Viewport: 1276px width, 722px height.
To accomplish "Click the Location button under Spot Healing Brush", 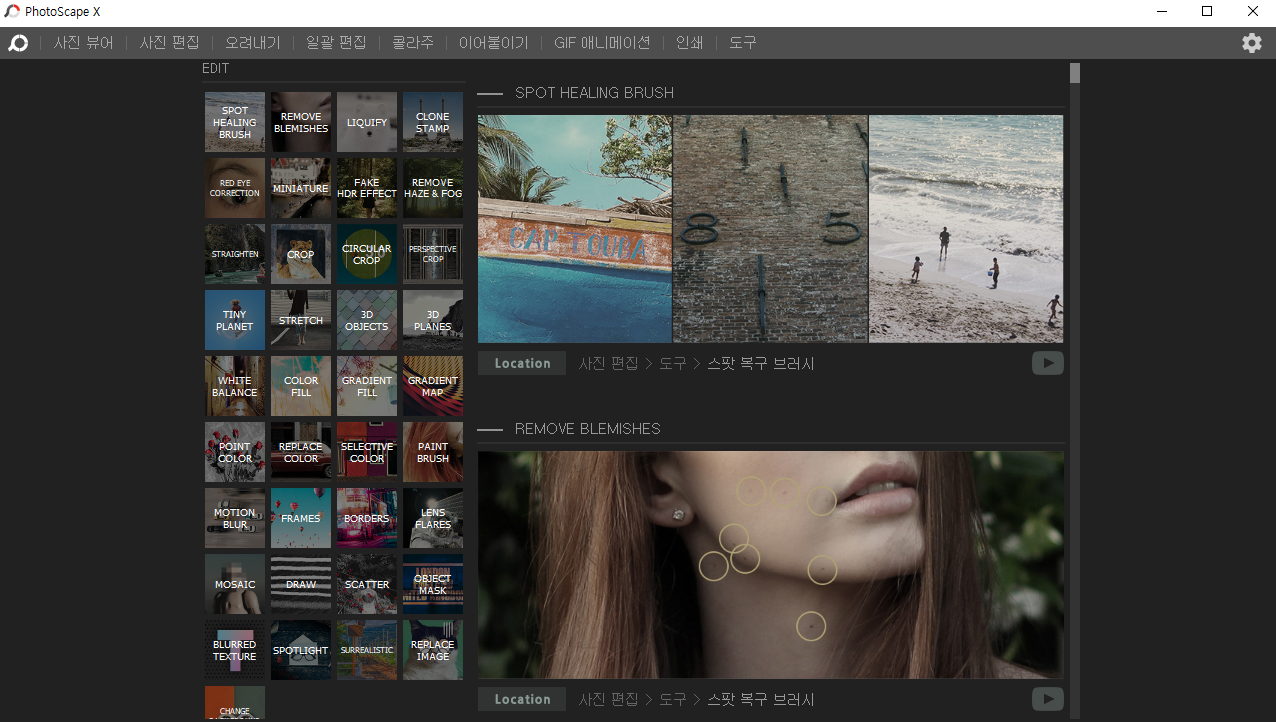I will (x=521, y=362).
